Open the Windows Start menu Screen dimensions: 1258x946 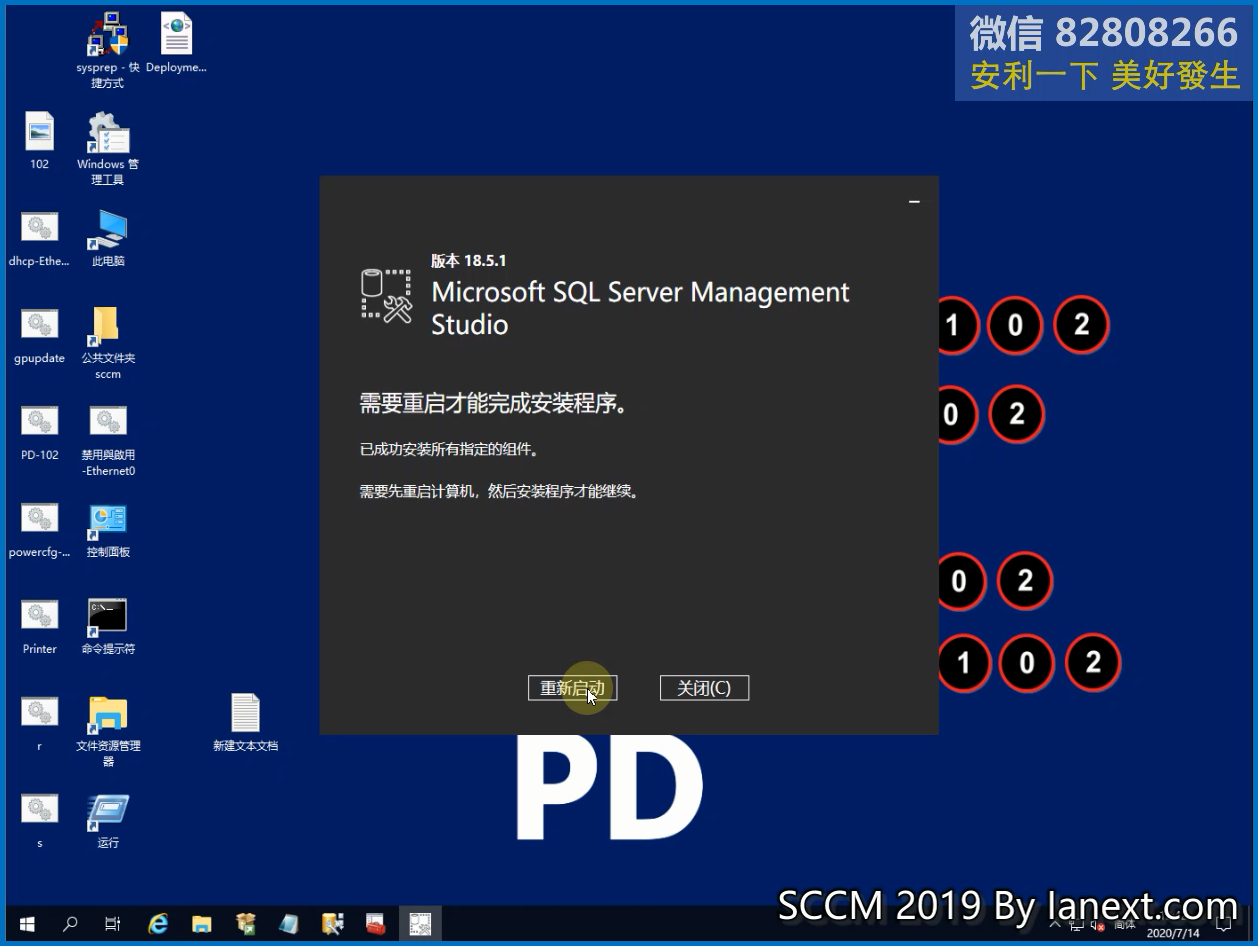tap(26, 924)
